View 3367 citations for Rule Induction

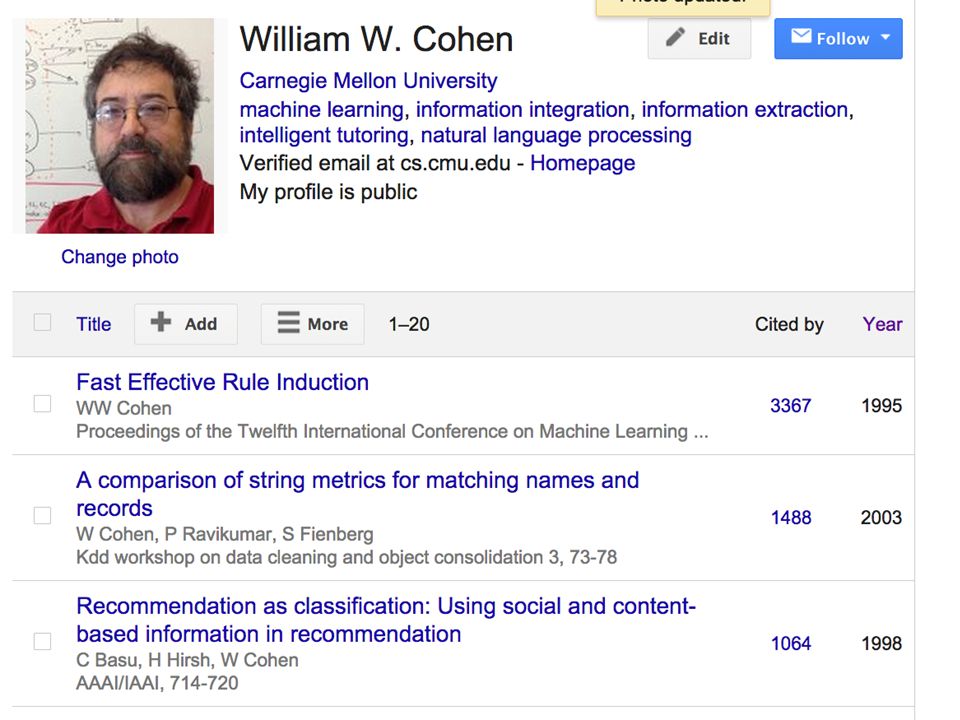pyautogui.click(x=790, y=405)
